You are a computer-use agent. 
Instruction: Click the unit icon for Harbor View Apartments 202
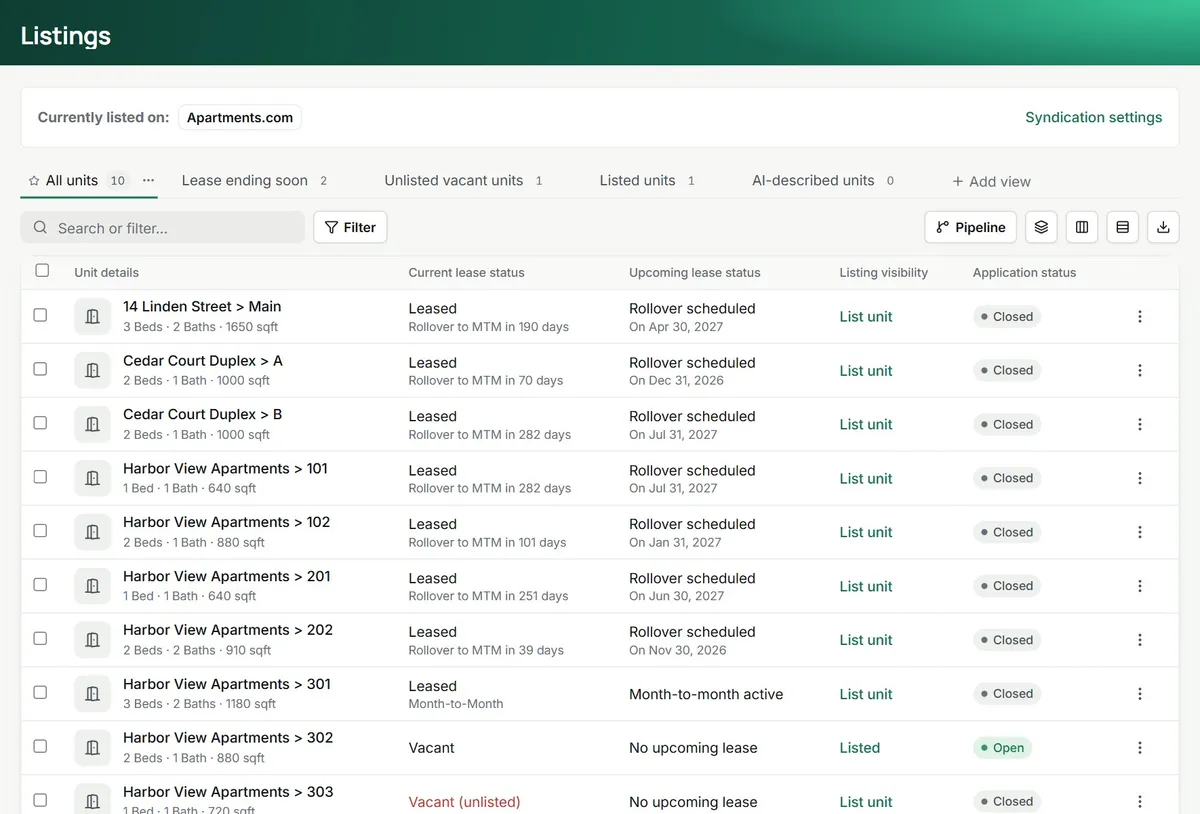point(92,640)
